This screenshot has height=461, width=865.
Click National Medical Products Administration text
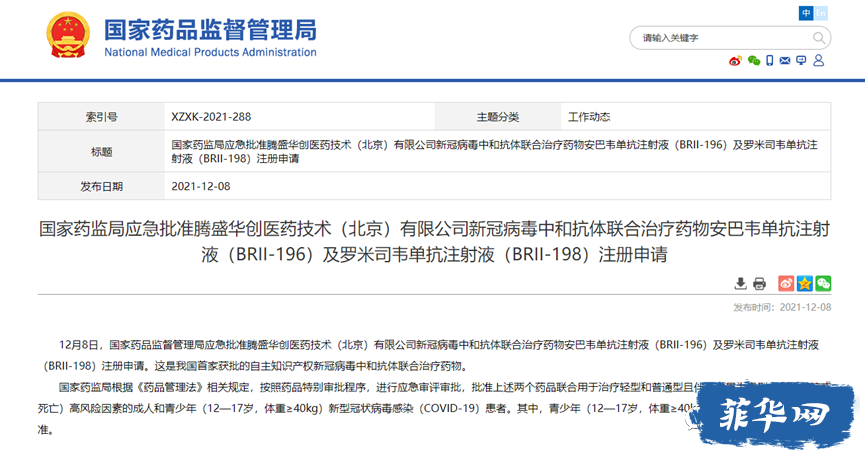coord(210,52)
